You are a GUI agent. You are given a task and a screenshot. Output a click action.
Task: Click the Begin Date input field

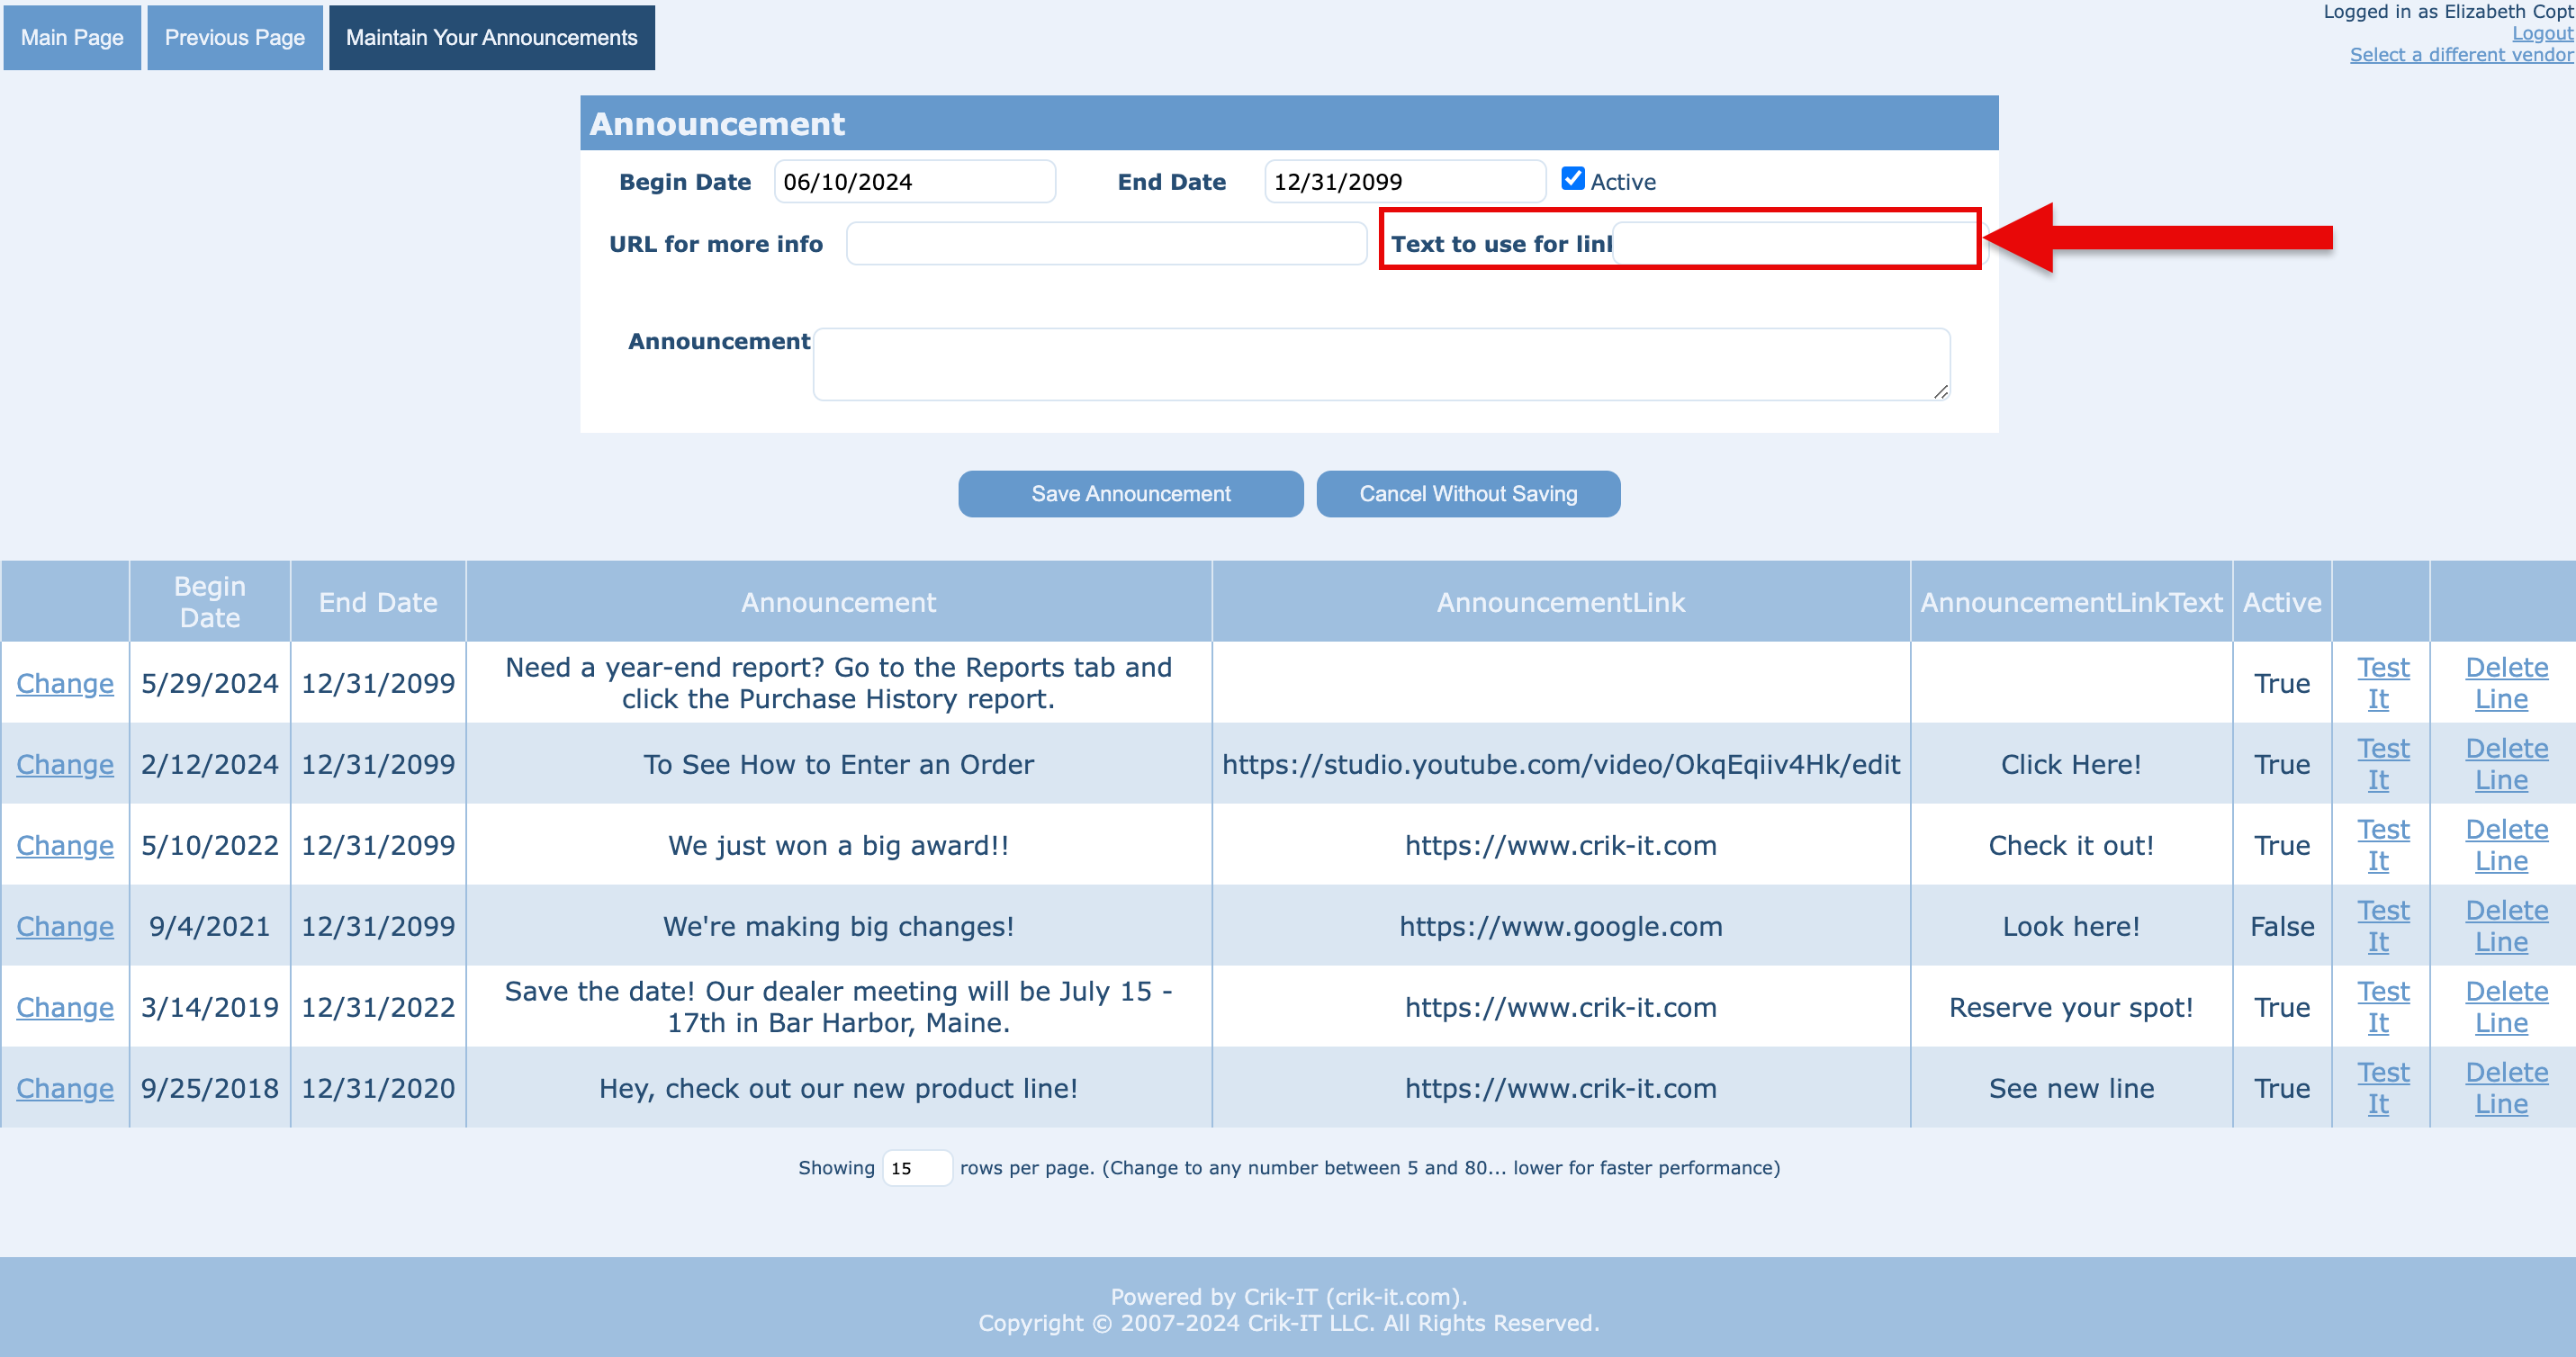(914, 182)
